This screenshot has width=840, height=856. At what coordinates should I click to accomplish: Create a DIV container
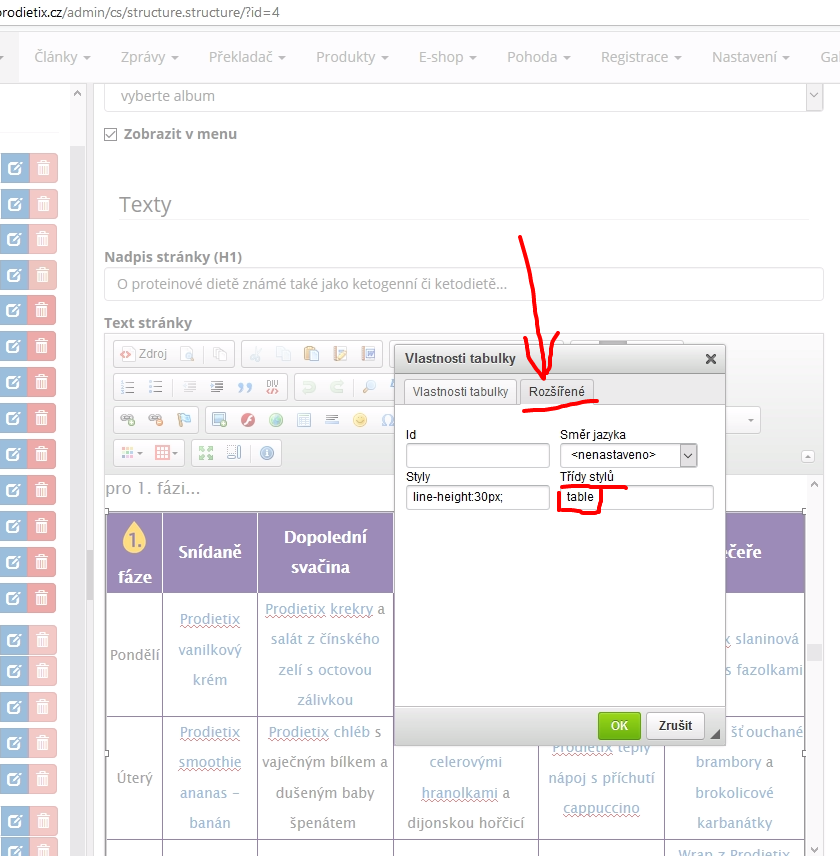tap(272, 387)
